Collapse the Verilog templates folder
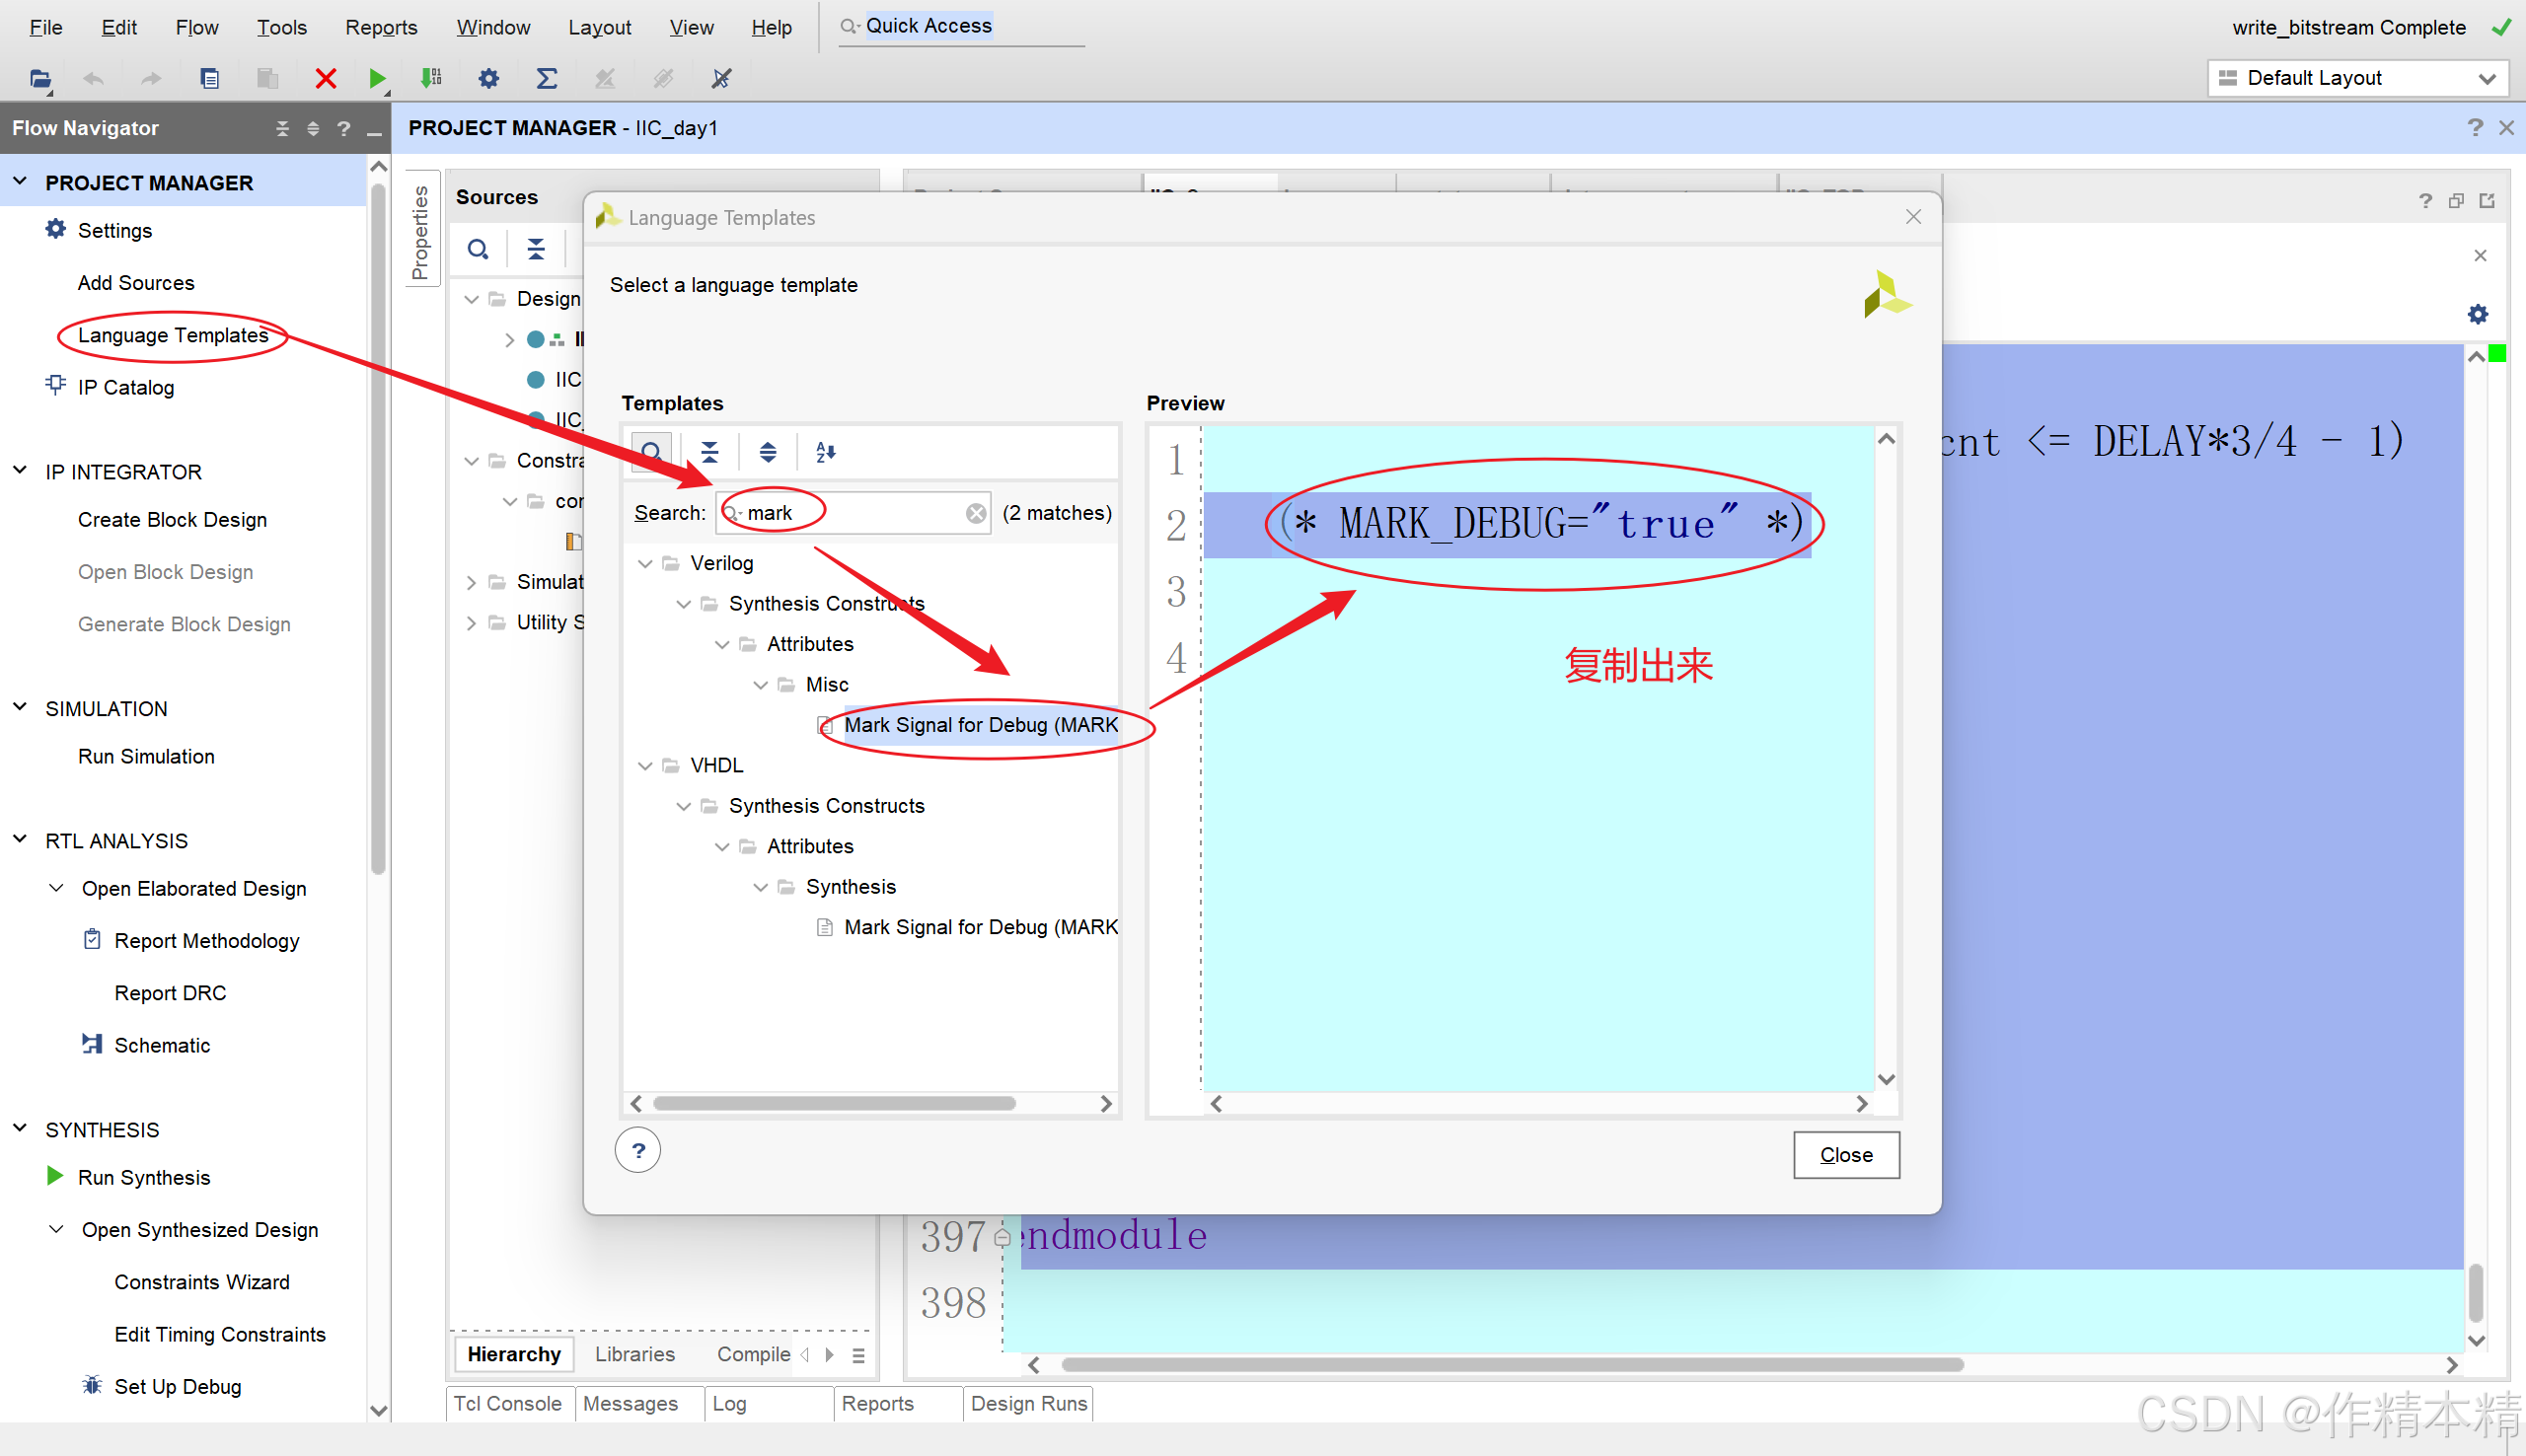Viewport: 2526px width, 1456px height. (646, 564)
